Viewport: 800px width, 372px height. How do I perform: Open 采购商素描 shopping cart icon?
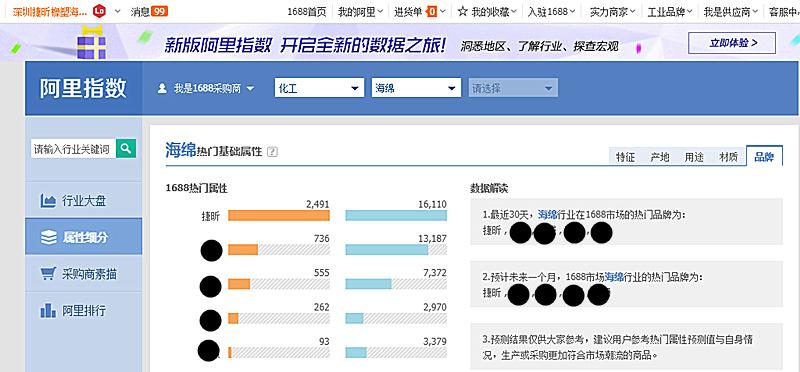click(48, 274)
